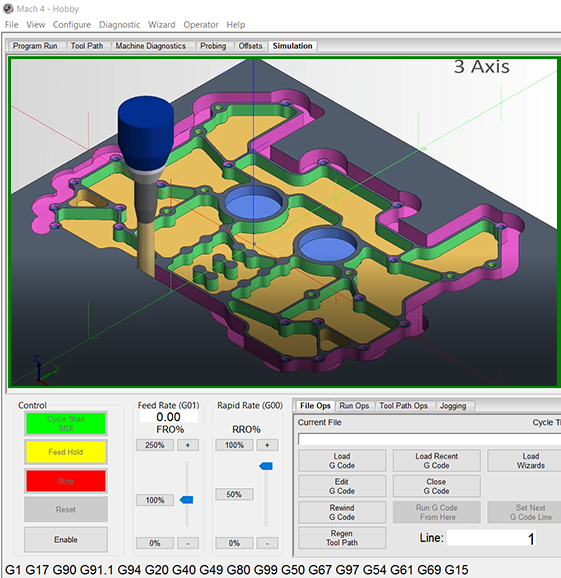The width and height of the screenshot is (561, 578).
Task: Click the RRO% slider handle
Action: pos(266,466)
